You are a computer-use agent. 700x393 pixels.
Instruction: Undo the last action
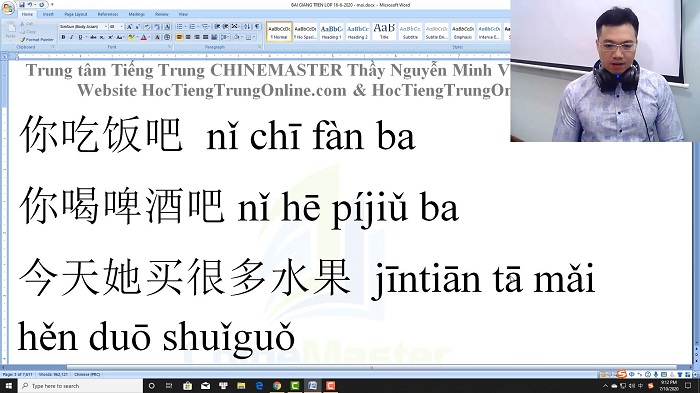coord(30,5)
